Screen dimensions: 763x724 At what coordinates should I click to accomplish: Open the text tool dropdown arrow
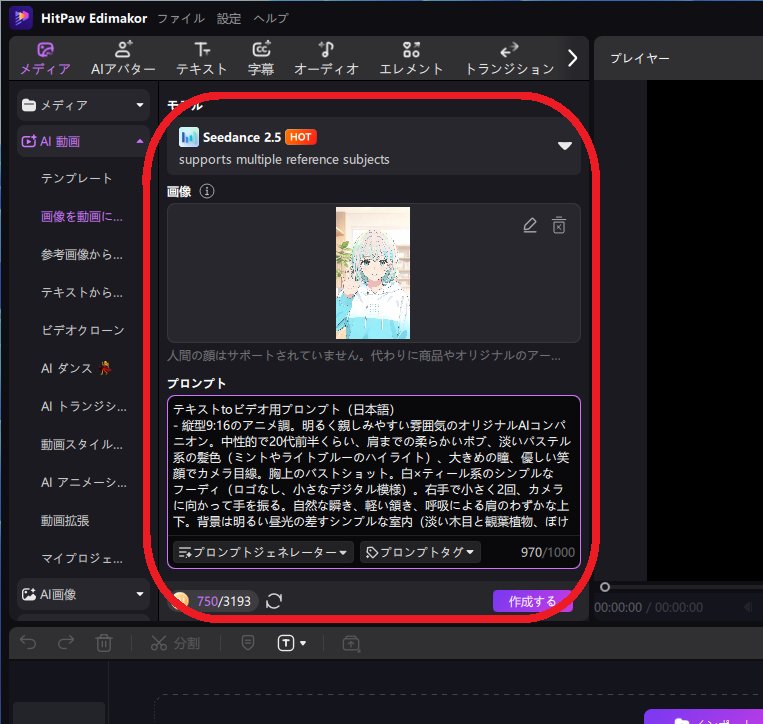pos(303,643)
